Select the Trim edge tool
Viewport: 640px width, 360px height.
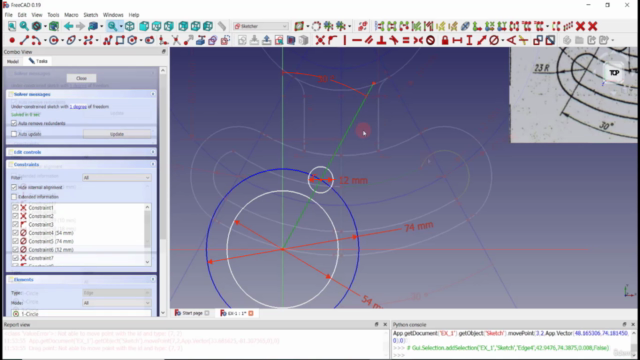176,40
